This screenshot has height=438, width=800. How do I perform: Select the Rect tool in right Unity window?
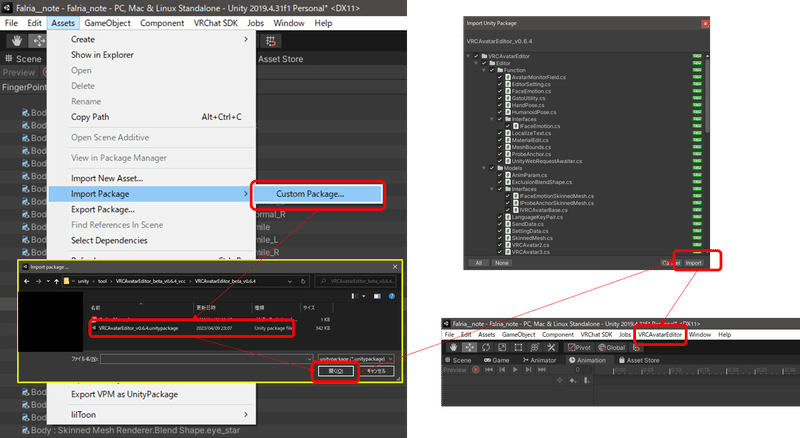tap(518, 348)
